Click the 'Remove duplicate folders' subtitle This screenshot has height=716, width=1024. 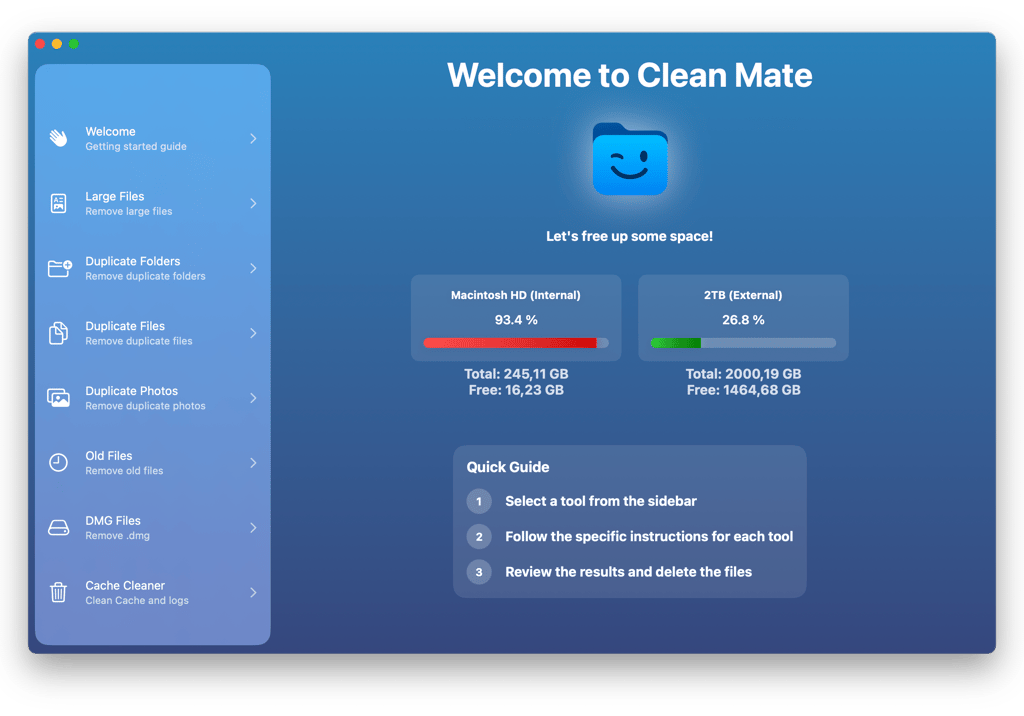click(x=145, y=276)
